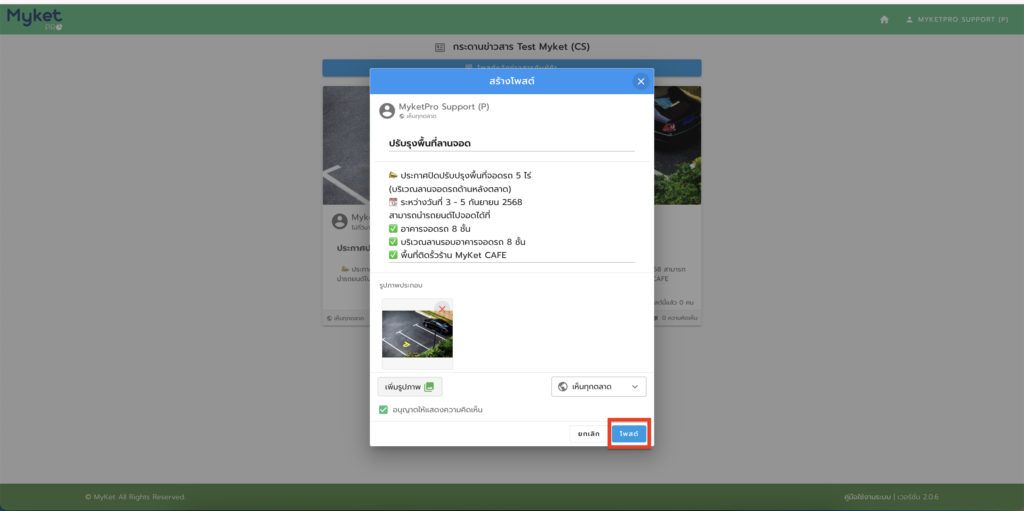Click the MyketPro Support avatar in the dialog

click(x=387, y=110)
